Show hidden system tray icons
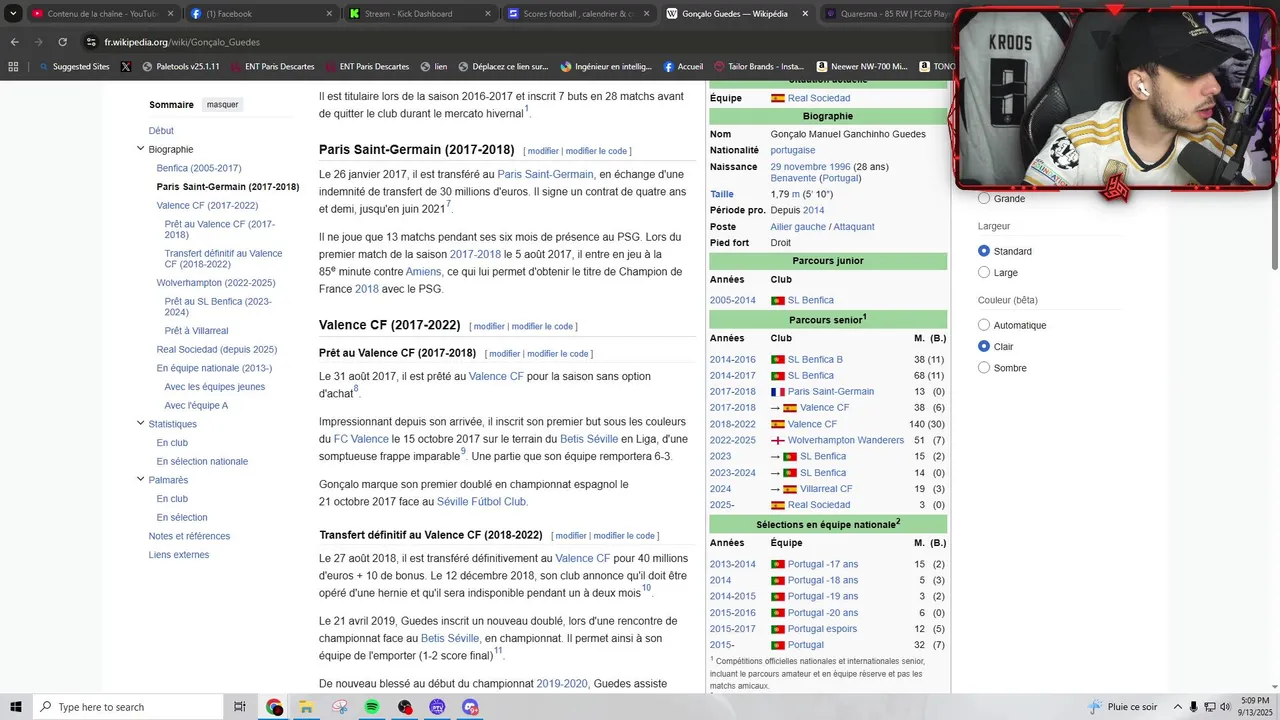 tap(1178, 707)
